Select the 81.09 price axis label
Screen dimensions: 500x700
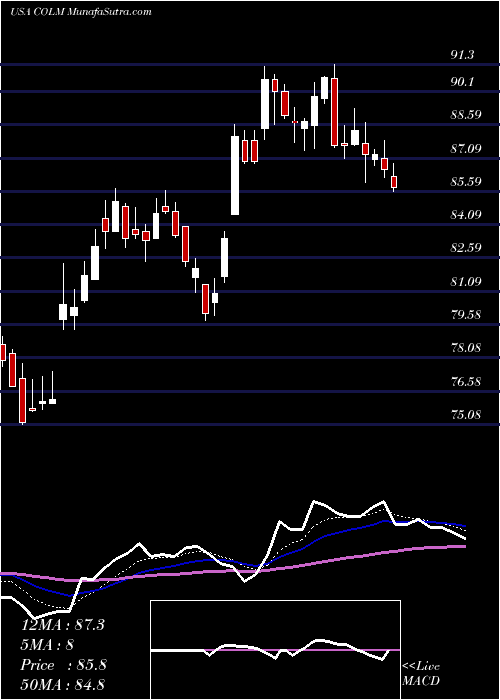(466, 281)
